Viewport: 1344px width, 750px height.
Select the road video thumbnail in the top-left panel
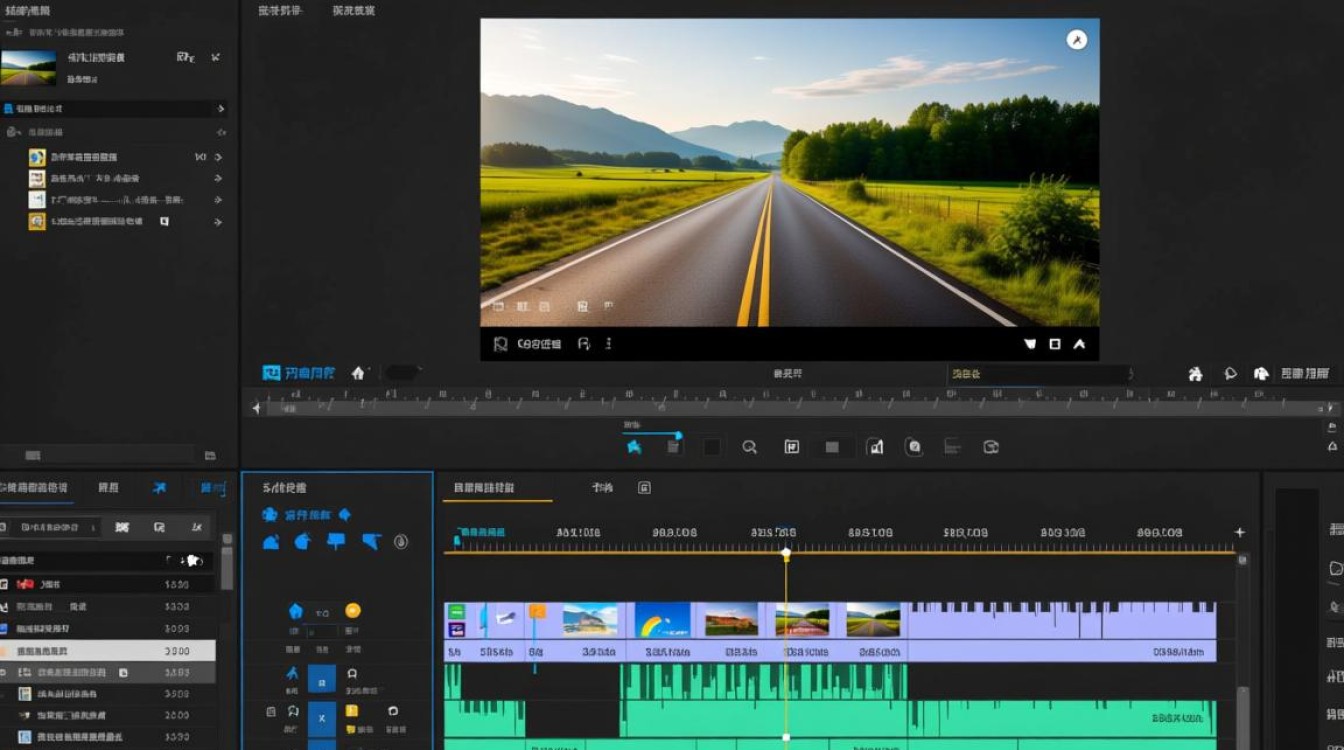pyautogui.click(x=28, y=68)
